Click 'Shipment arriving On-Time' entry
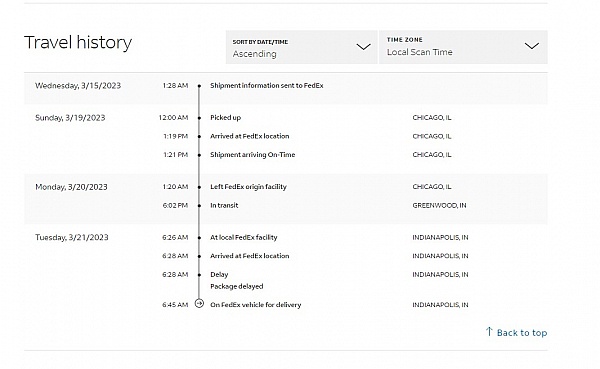600x369 pixels. (253, 155)
